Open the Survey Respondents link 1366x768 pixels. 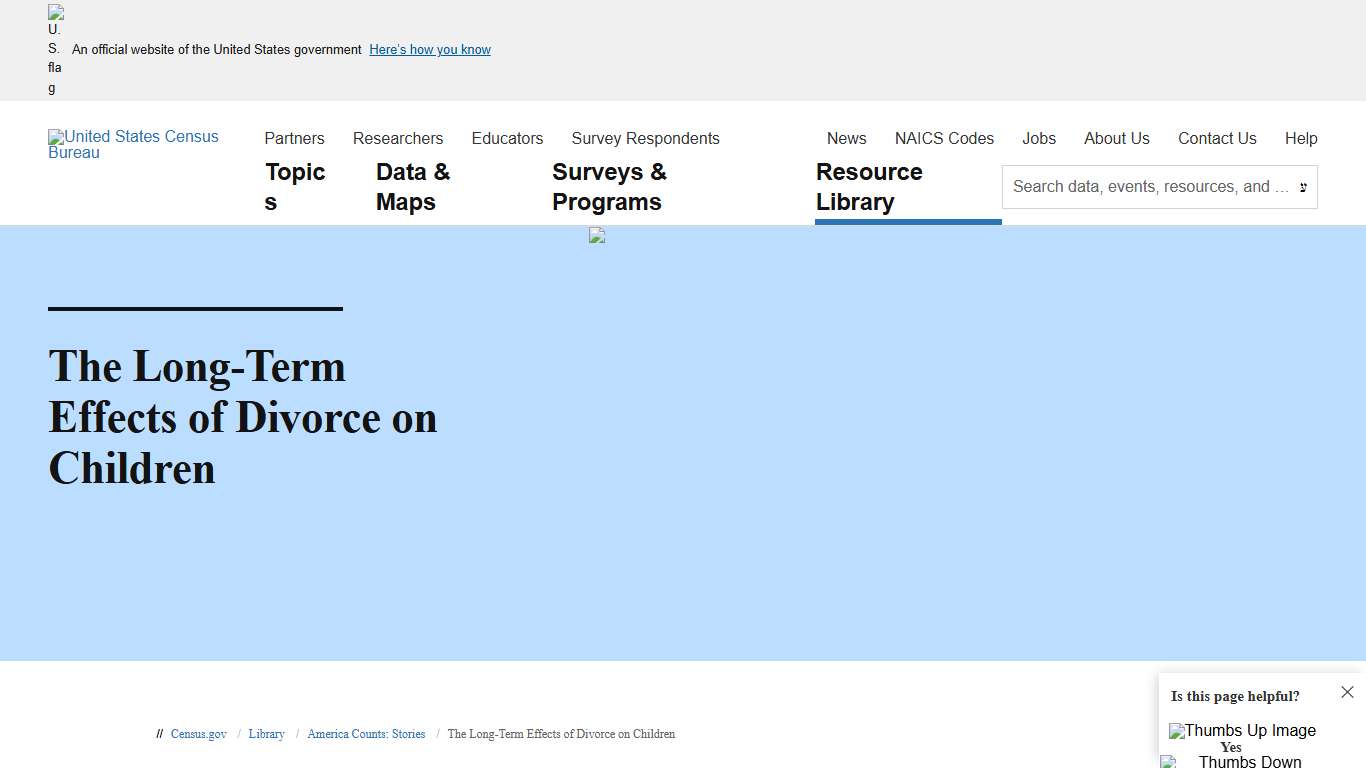(x=645, y=138)
